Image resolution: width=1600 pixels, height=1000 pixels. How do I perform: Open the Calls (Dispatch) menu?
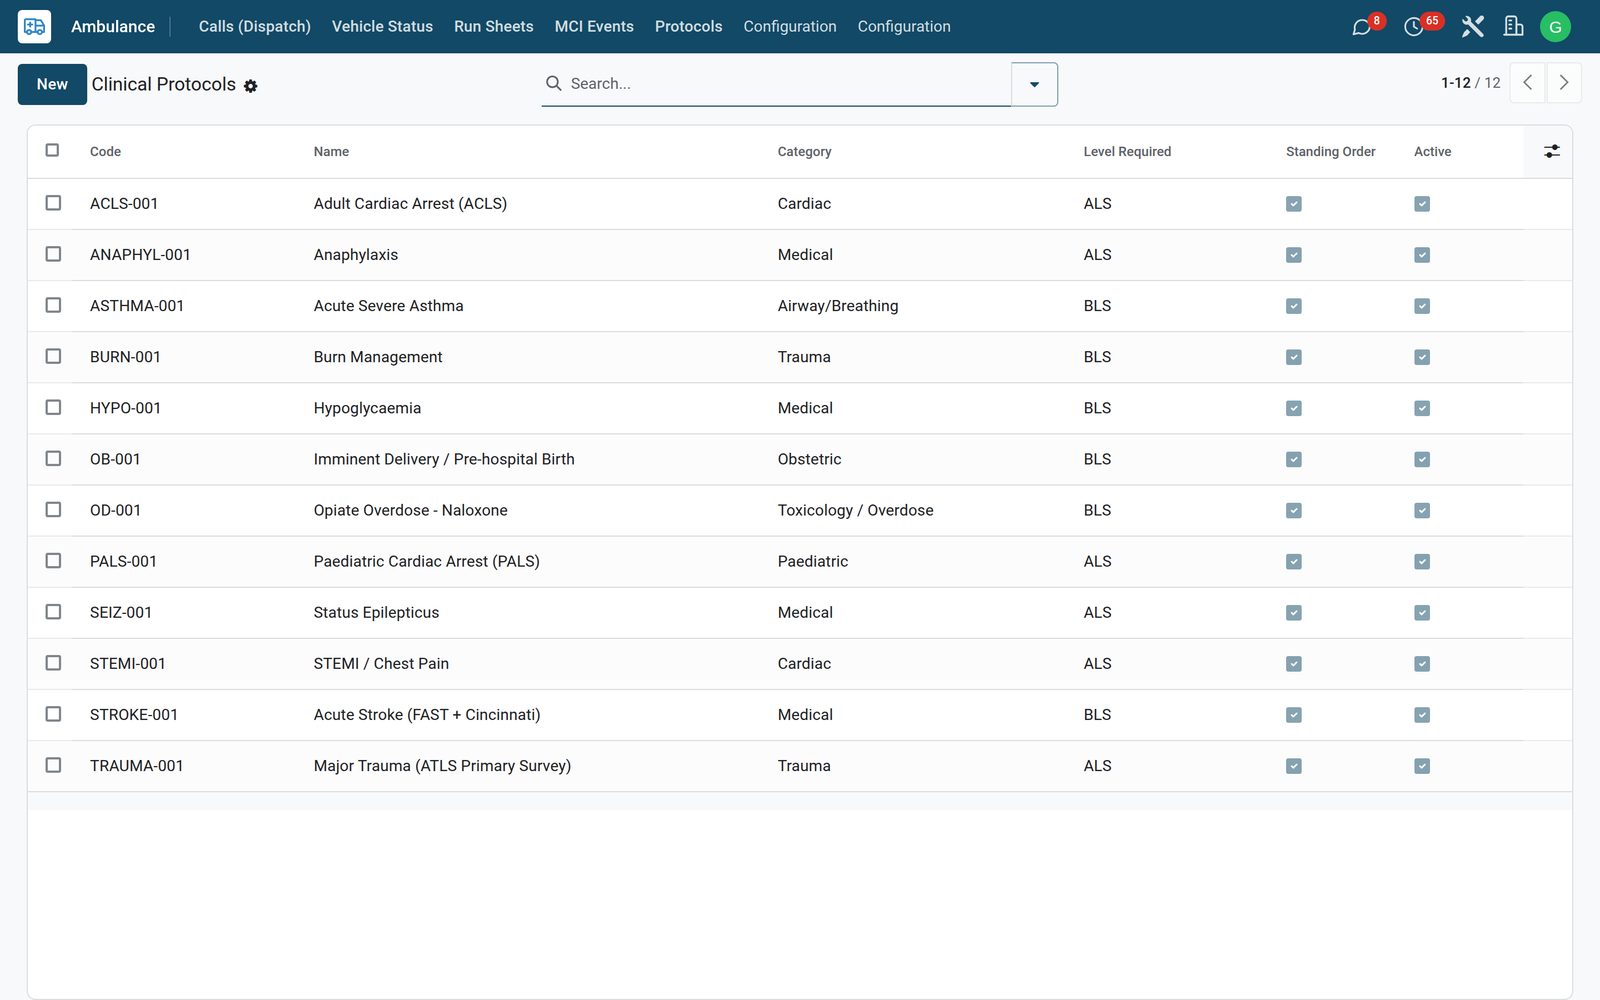point(254,27)
